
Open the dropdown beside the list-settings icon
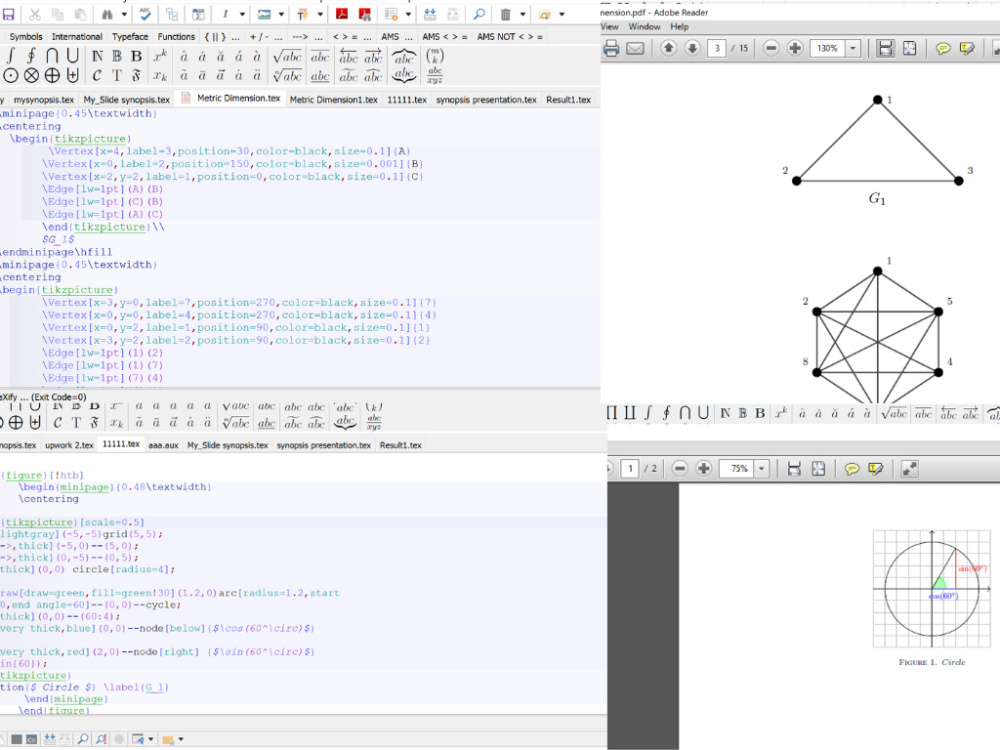(x=408, y=14)
